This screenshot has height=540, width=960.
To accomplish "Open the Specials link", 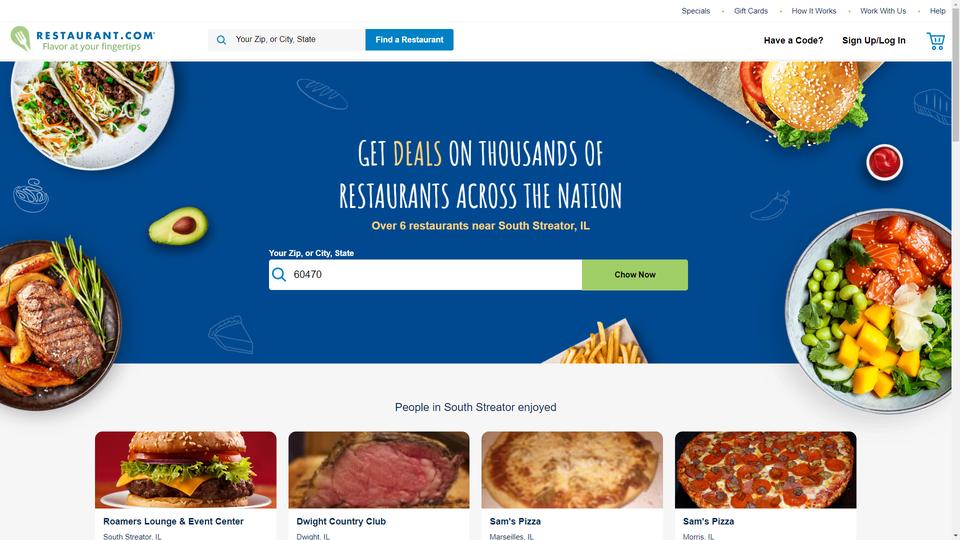I will click(x=696, y=11).
